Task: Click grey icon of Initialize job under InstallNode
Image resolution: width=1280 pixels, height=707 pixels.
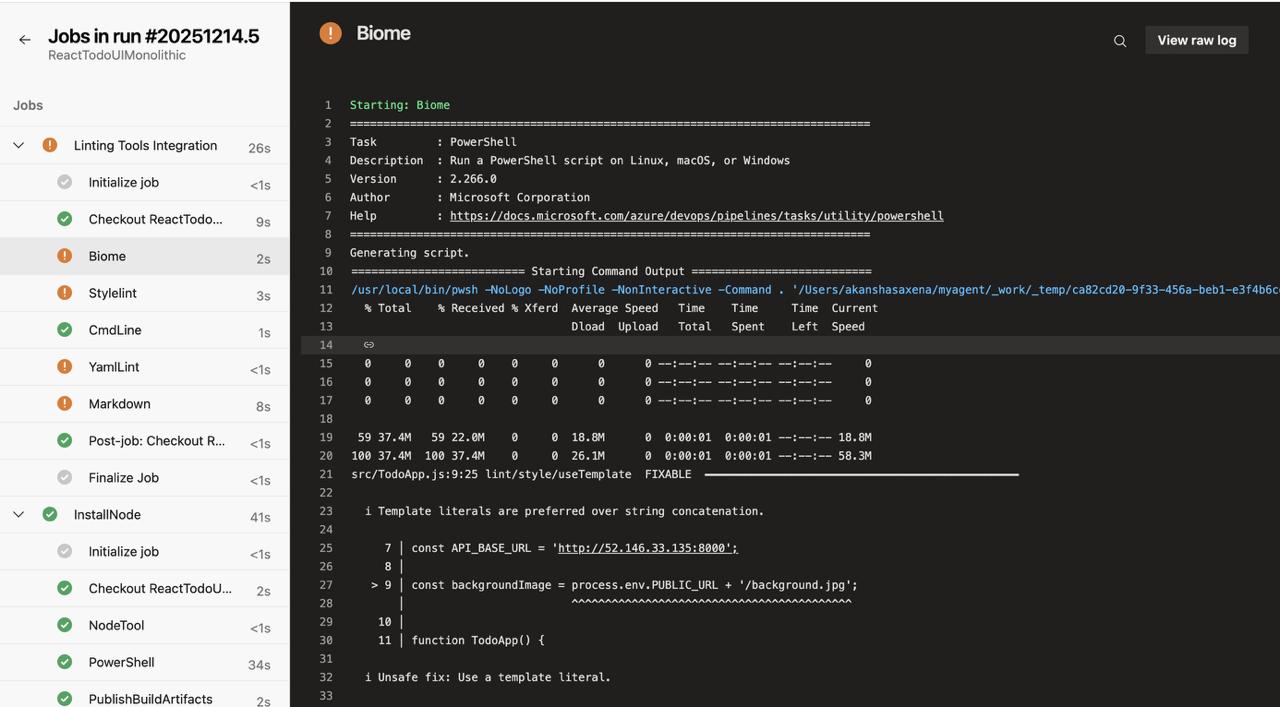Action: pyautogui.click(x=65, y=551)
